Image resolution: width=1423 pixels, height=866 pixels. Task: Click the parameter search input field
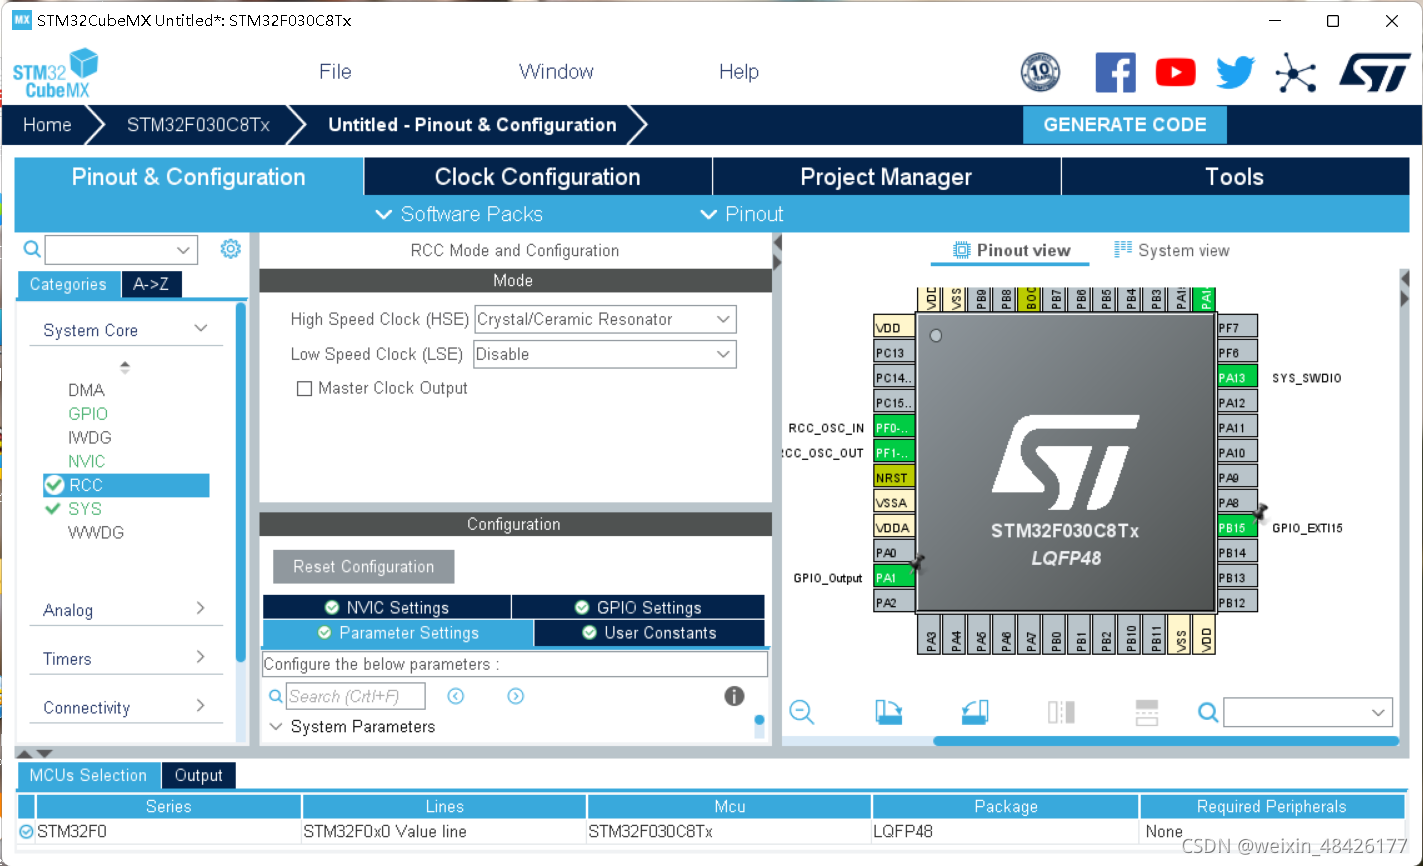click(356, 696)
